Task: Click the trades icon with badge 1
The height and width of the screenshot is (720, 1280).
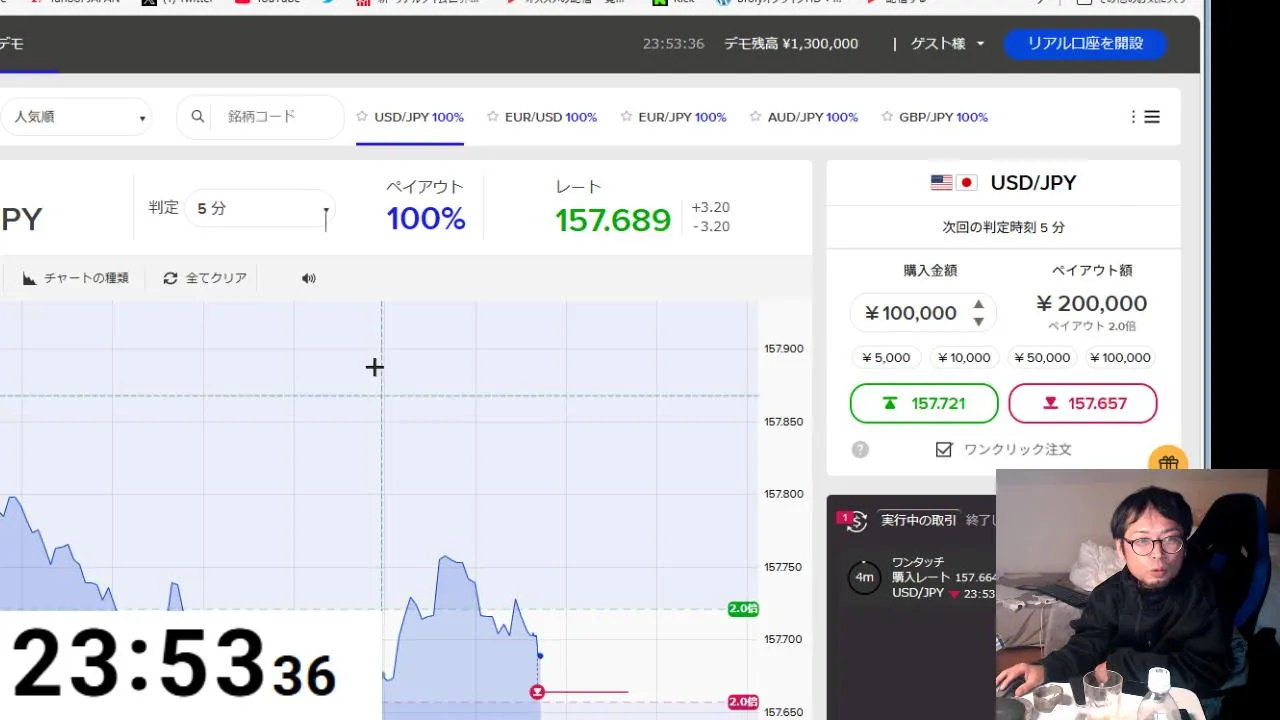Action: click(853, 521)
